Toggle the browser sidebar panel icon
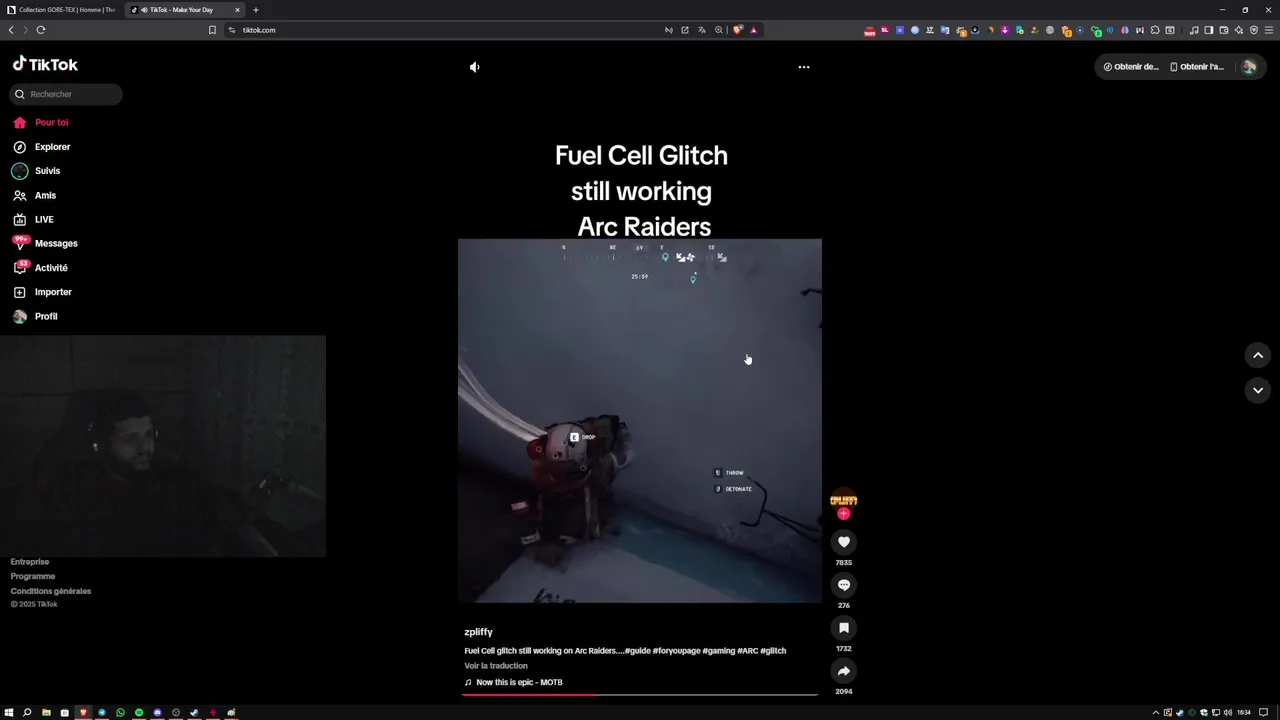This screenshot has height=720, width=1280. tap(1208, 30)
